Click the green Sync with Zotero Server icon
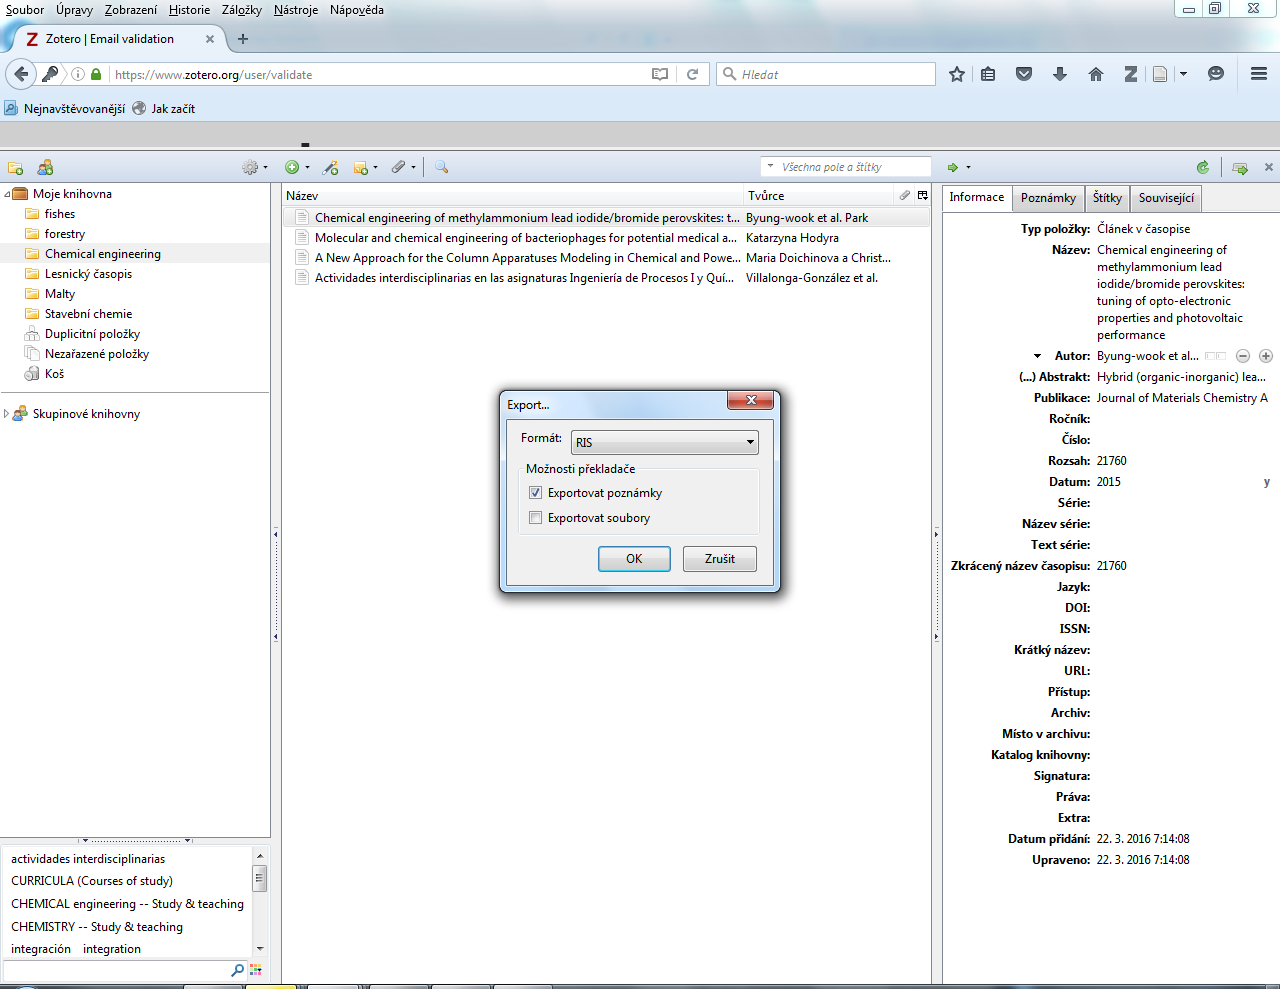Viewport: 1280px width, 989px height. (x=1203, y=168)
